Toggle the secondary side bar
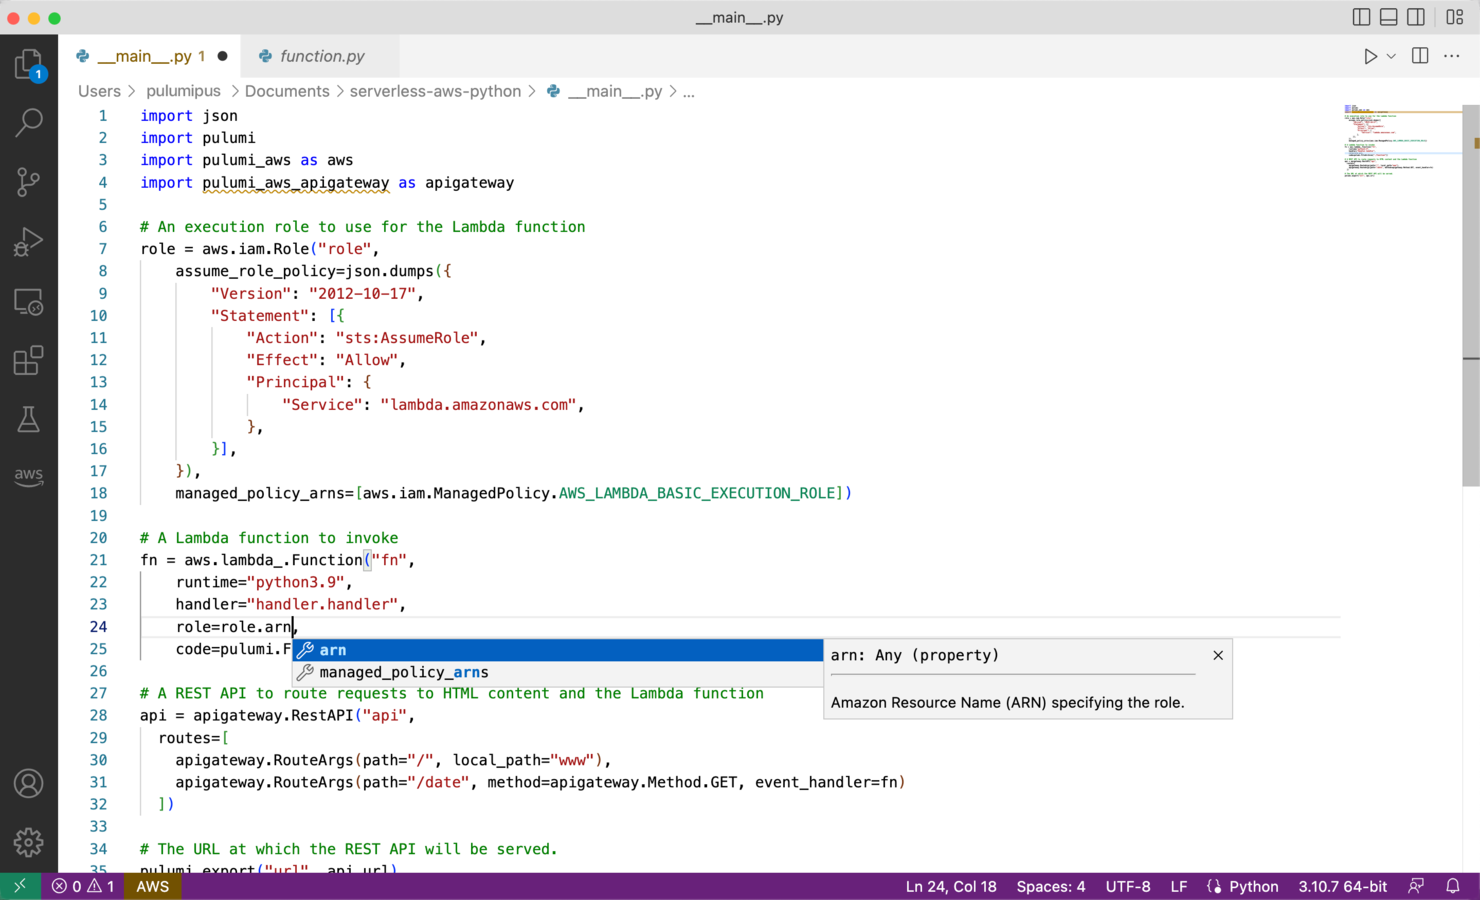This screenshot has width=1480, height=900. point(1416,17)
